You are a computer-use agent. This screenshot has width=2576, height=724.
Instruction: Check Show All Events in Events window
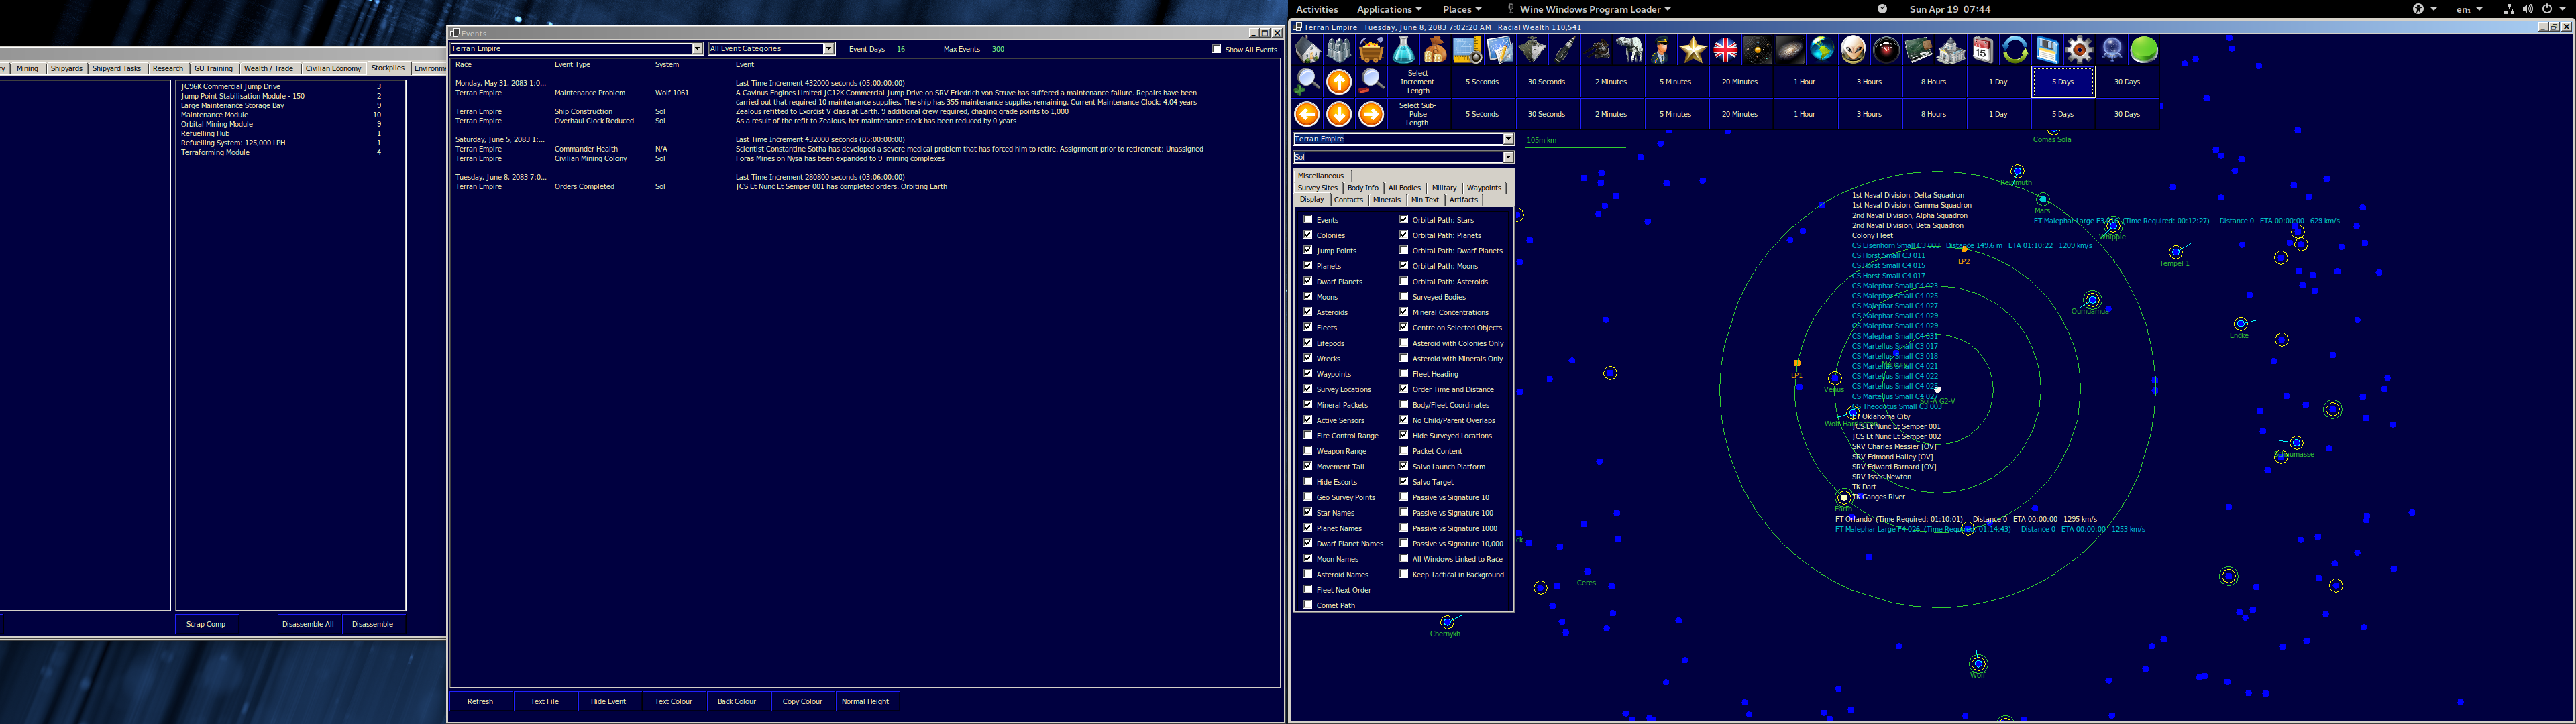[1217, 49]
